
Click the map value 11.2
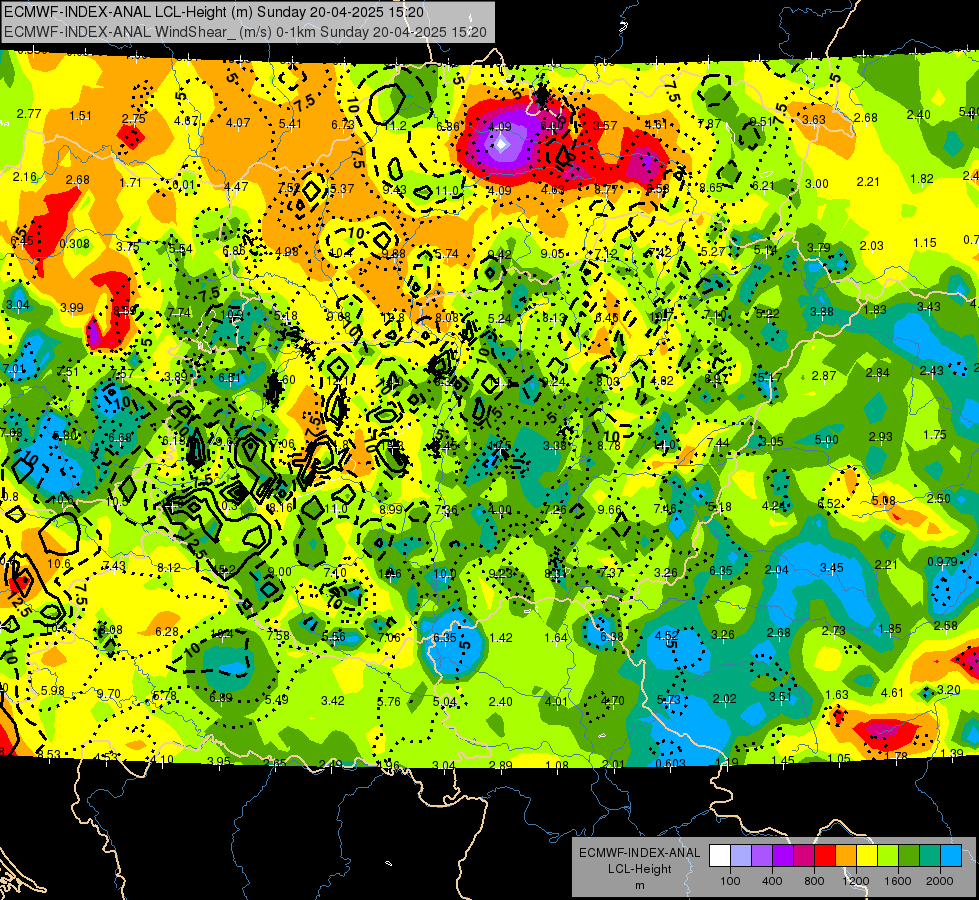click(x=395, y=126)
